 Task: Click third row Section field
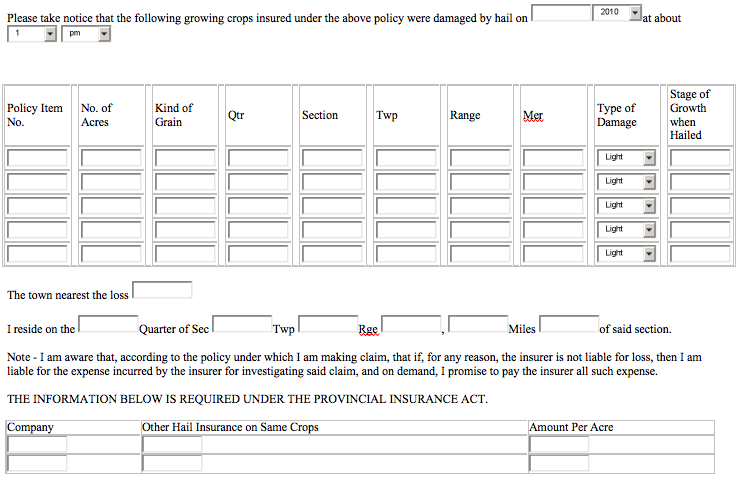pos(332,206)
